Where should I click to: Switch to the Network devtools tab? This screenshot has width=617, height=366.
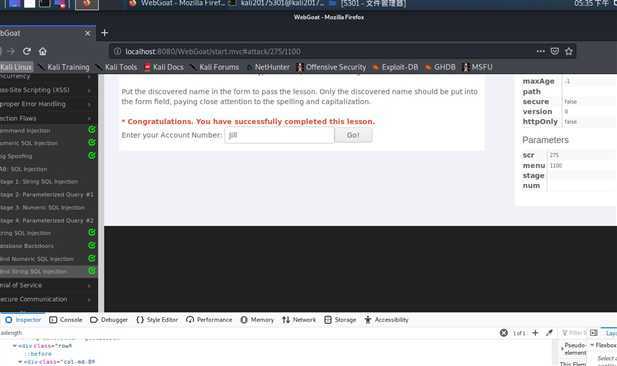[299, 320]
